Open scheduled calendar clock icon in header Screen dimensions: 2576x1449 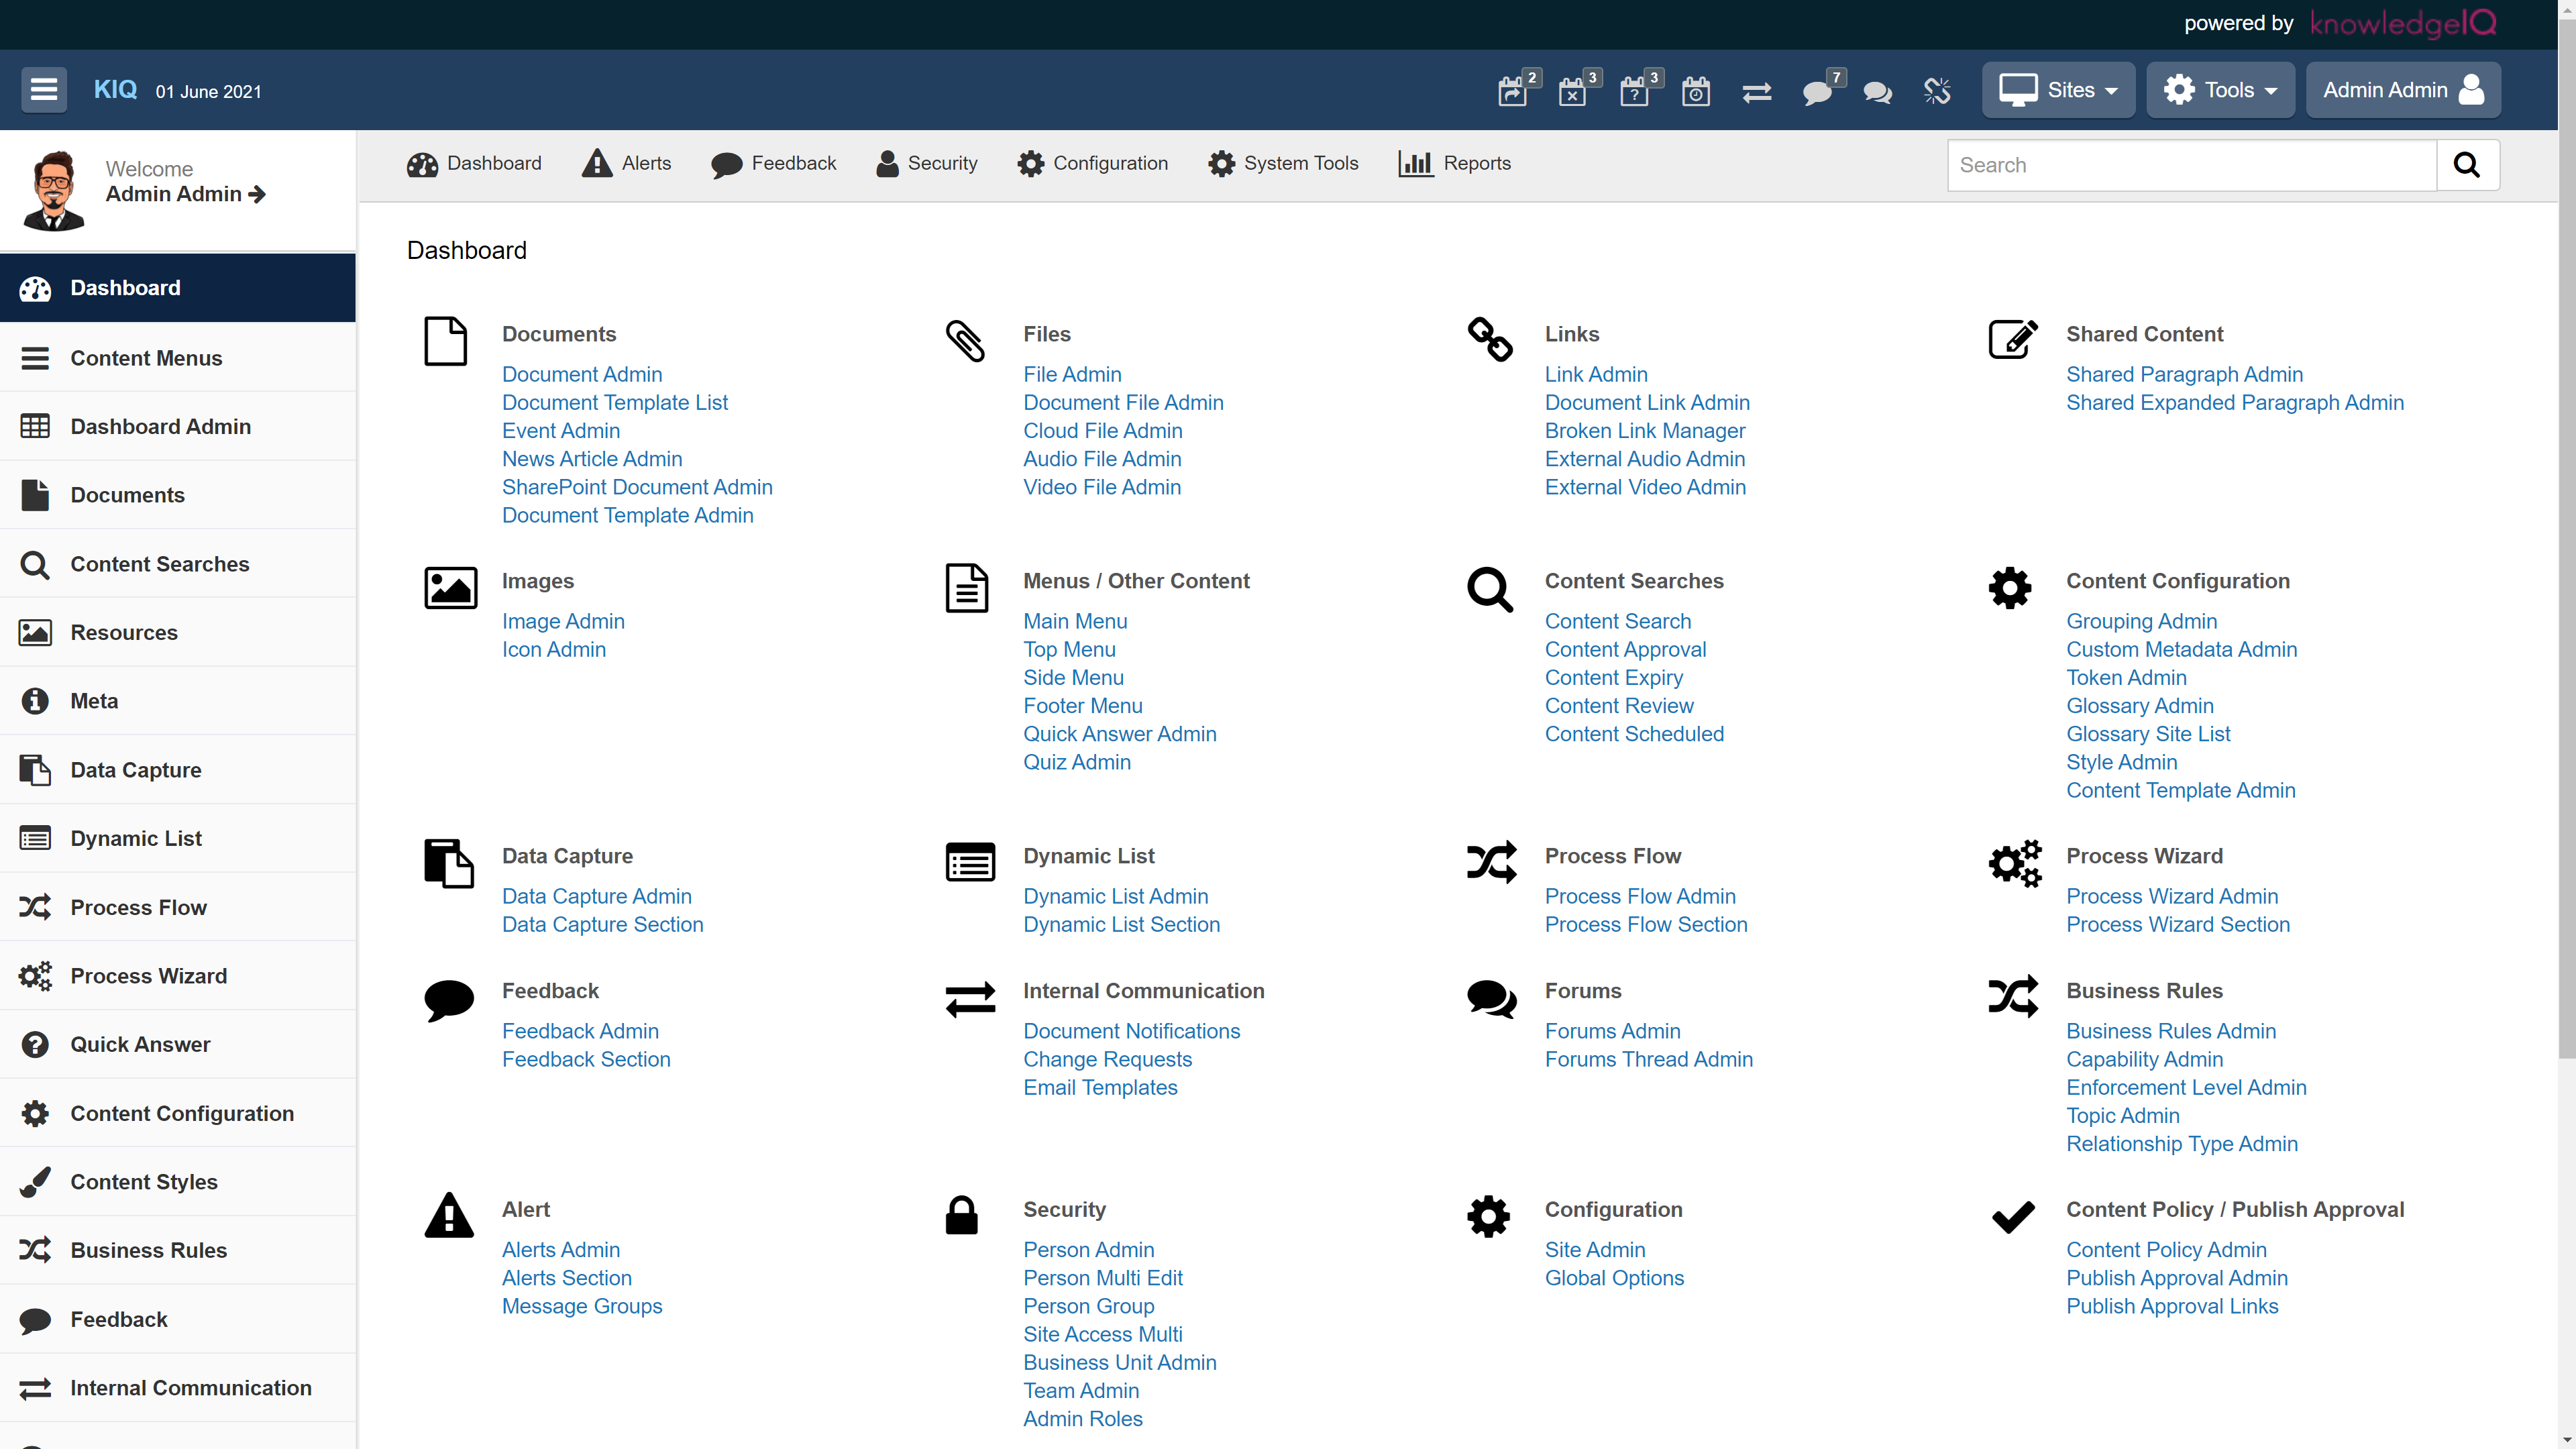tap(1696, 92)
